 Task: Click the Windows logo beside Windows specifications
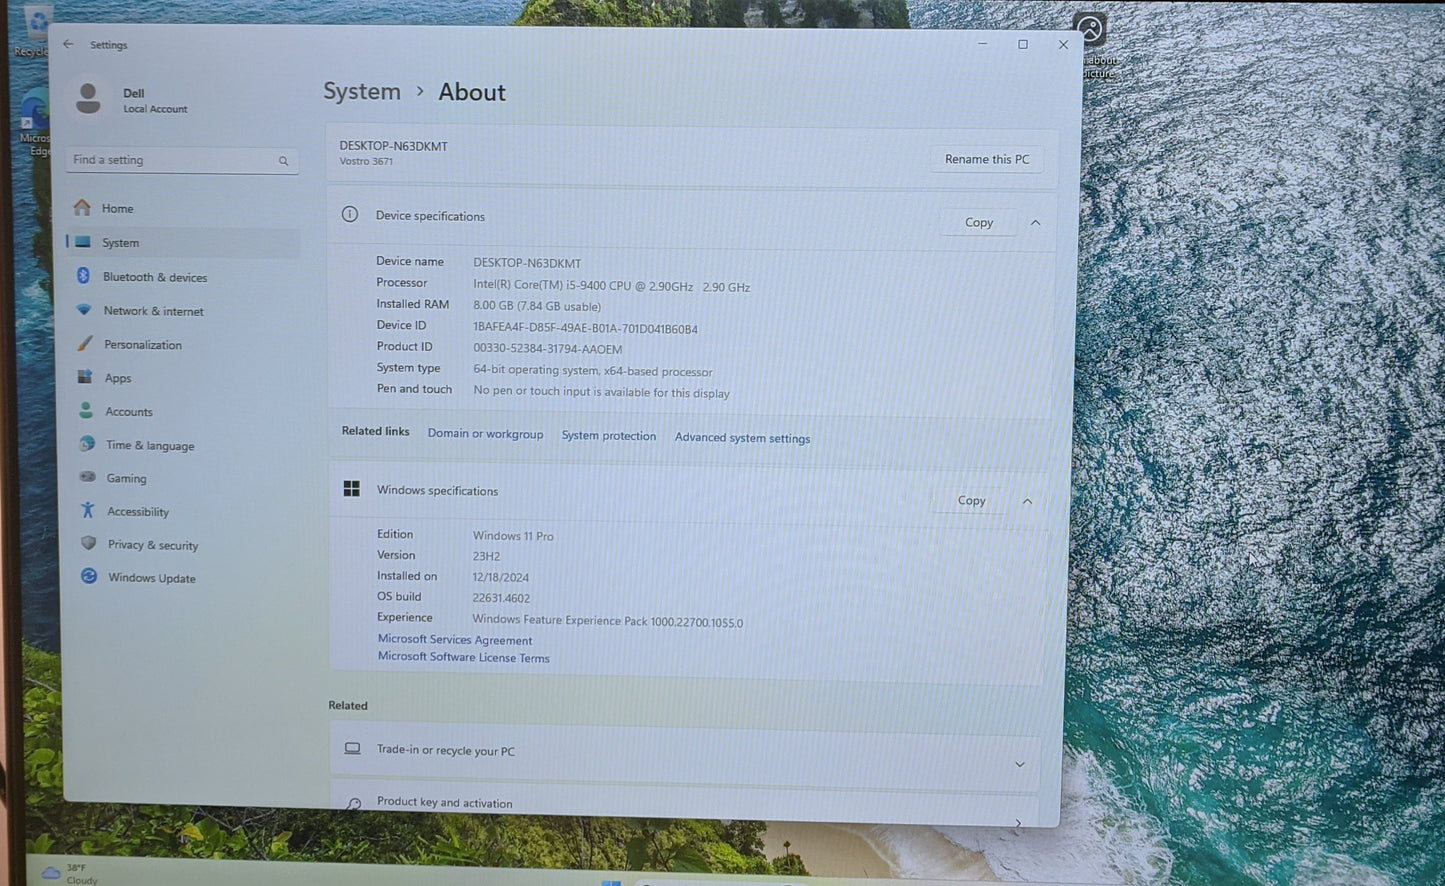point(352,488)
